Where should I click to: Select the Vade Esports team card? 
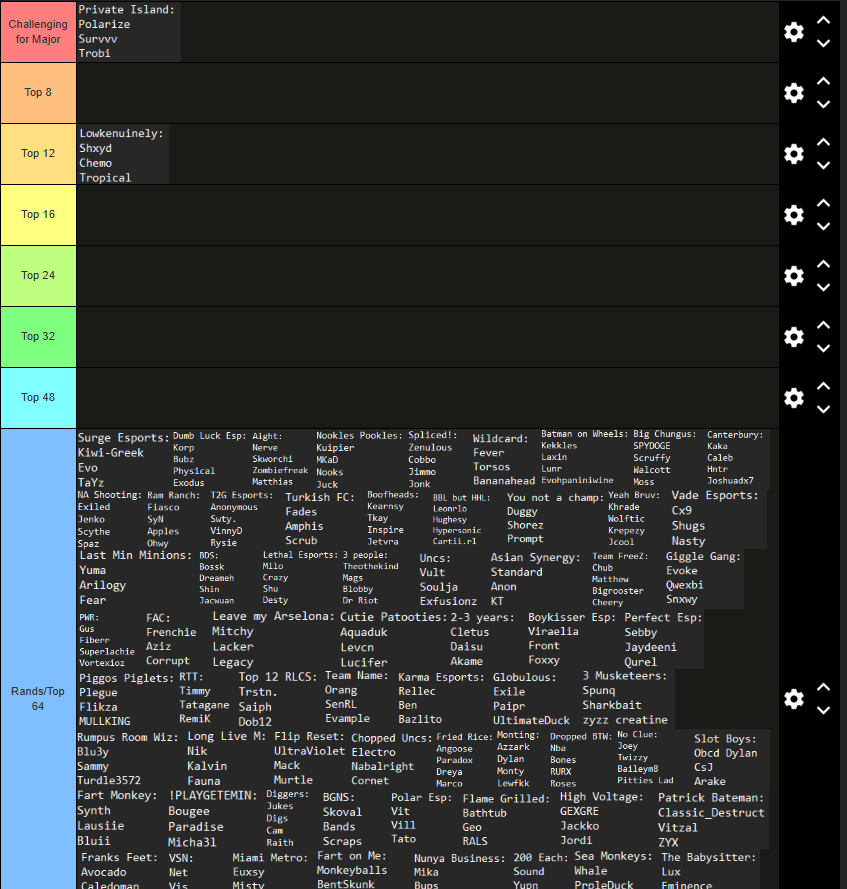718,519
